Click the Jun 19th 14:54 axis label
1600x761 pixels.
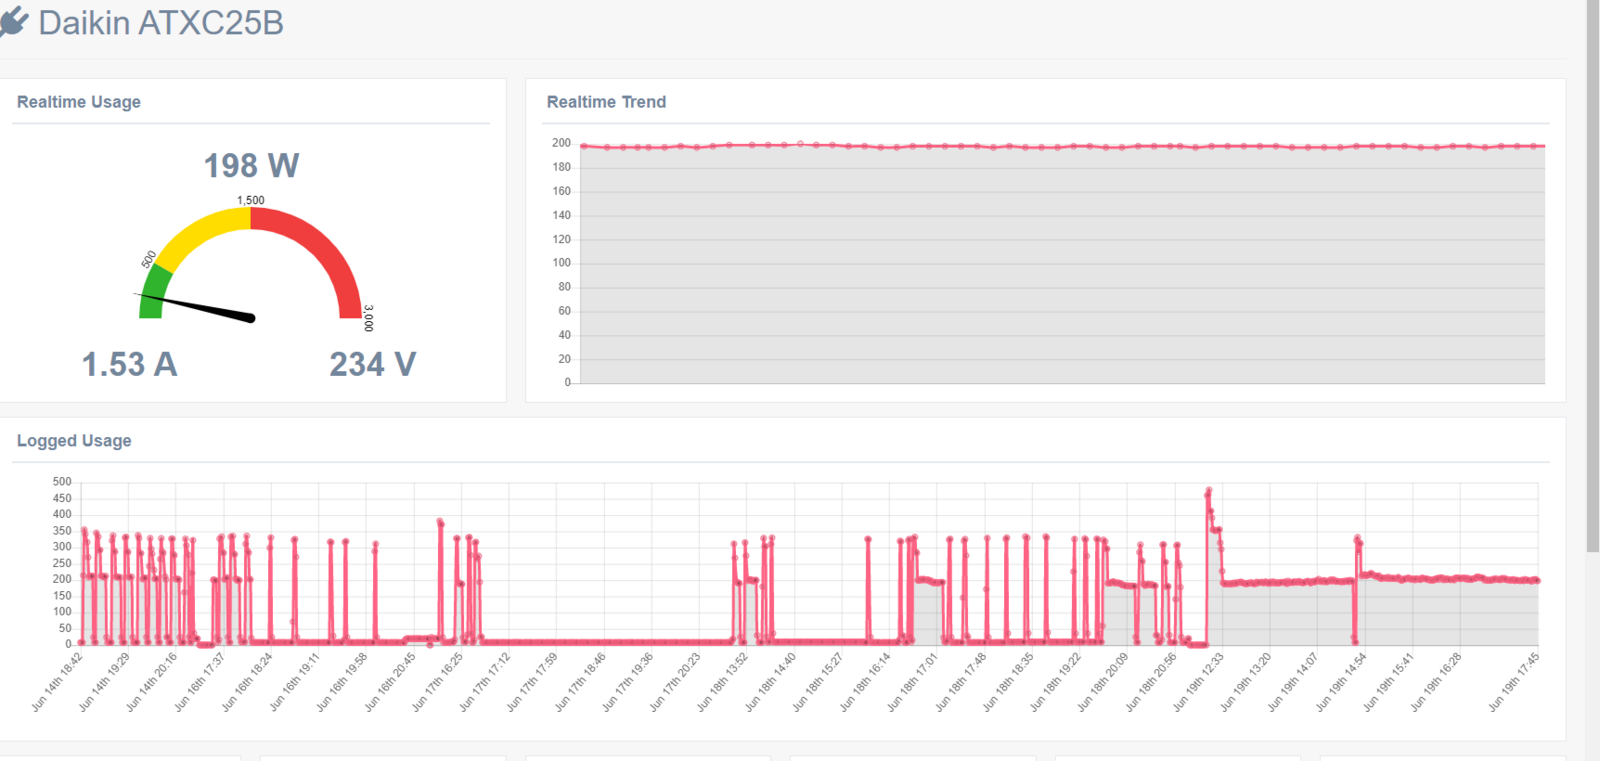(1341, 681)
